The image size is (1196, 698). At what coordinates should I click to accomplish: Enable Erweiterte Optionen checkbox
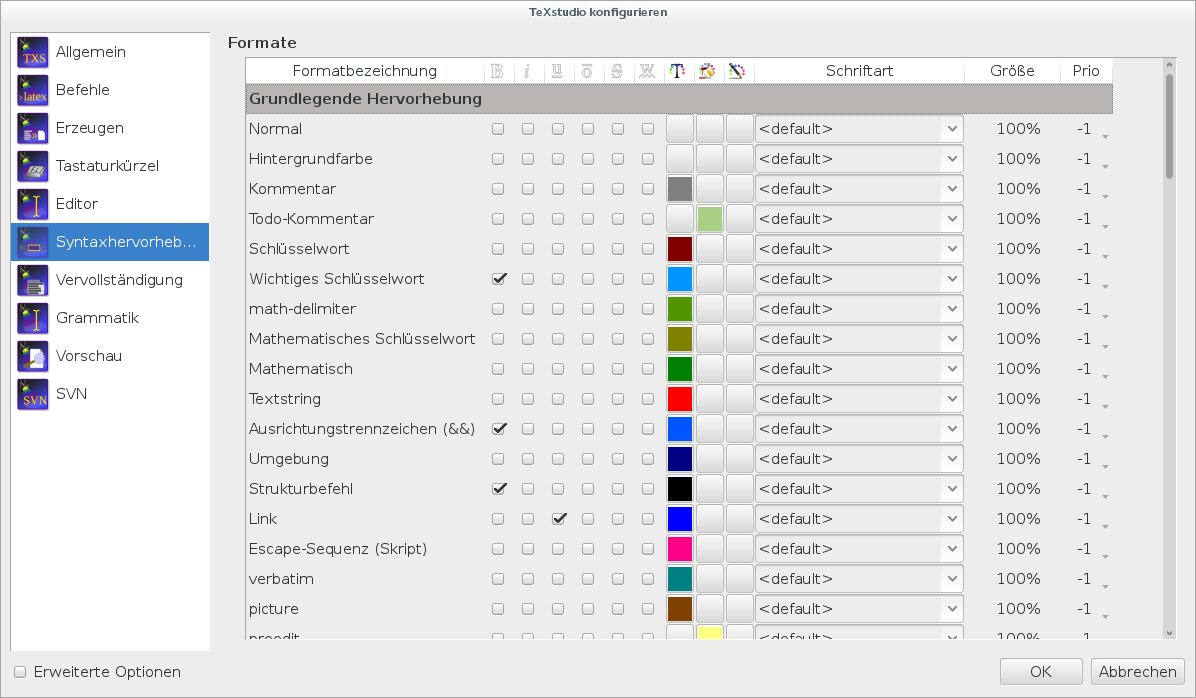point(21,672)
